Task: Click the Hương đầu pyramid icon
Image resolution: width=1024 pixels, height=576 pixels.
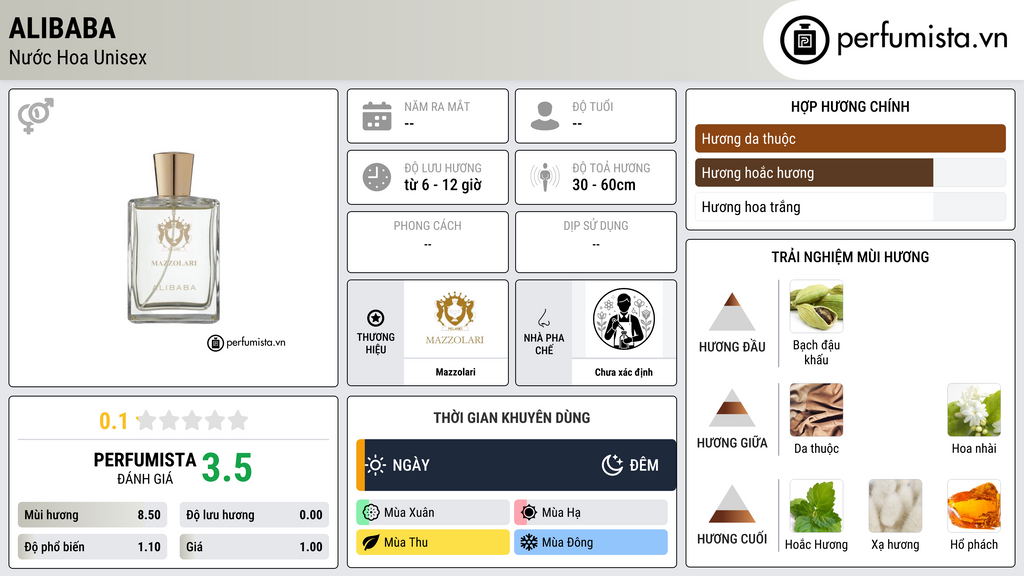Action: click(x=732, y=312)
